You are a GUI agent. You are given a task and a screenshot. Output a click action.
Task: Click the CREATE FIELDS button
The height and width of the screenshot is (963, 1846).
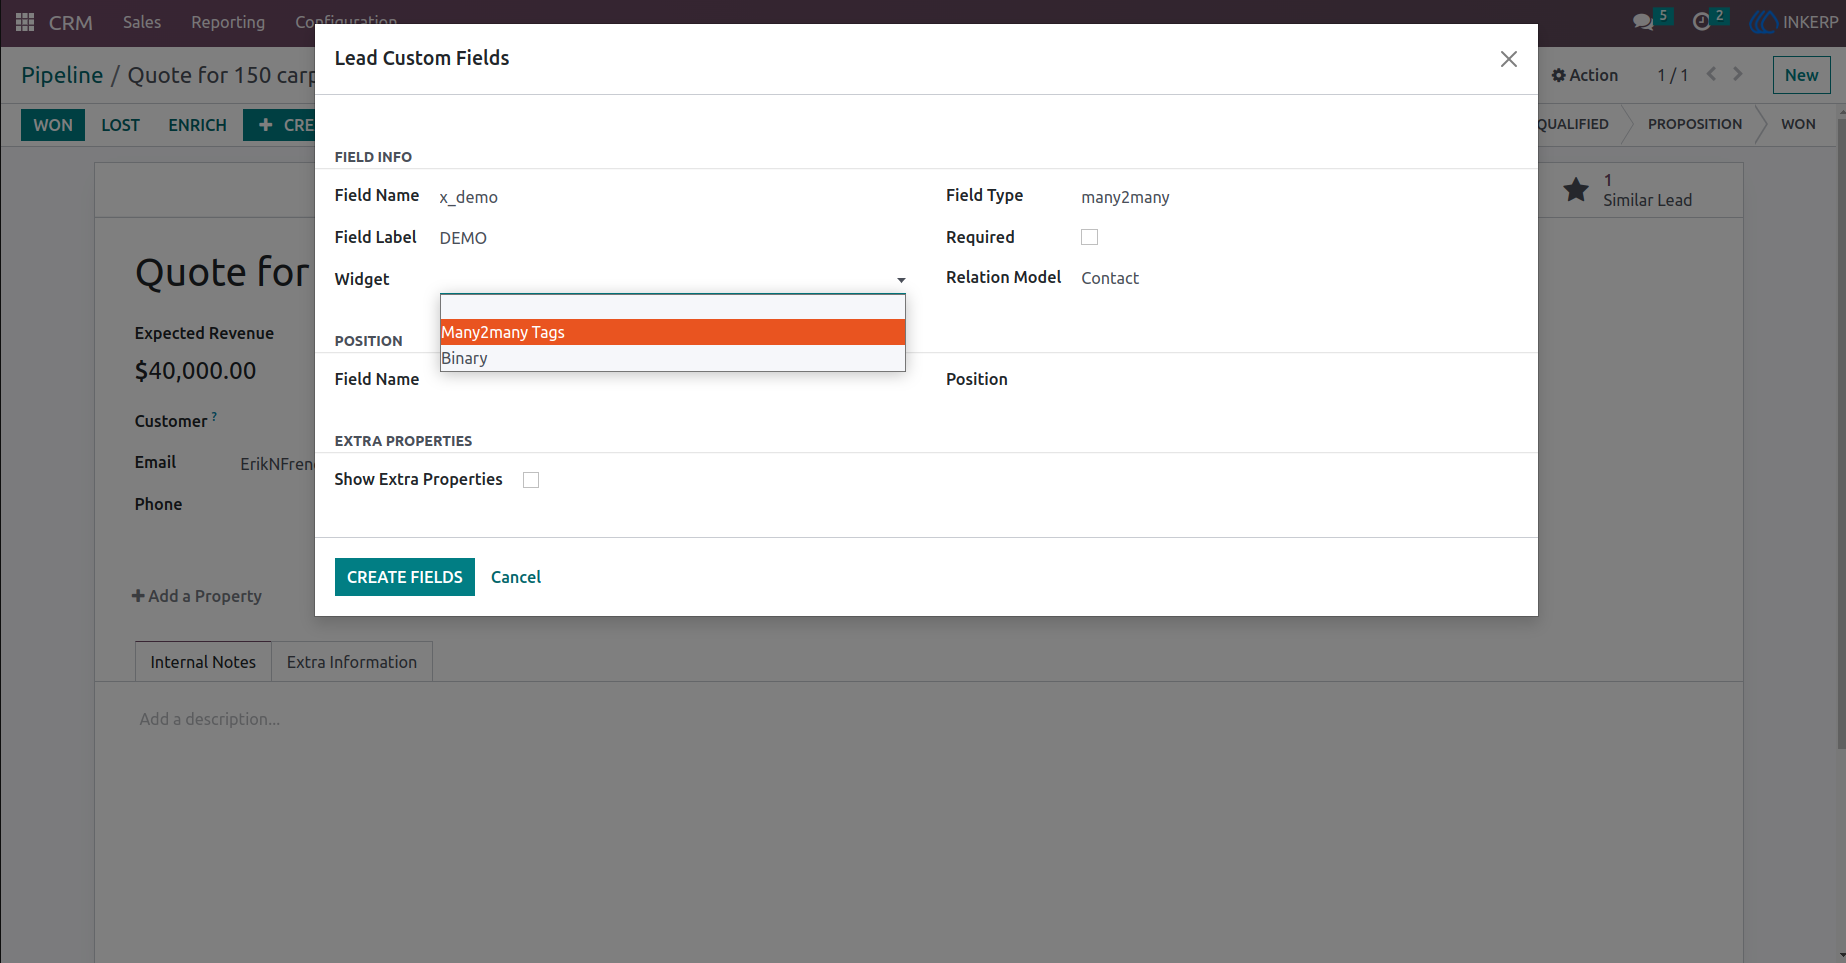(404, 577)
